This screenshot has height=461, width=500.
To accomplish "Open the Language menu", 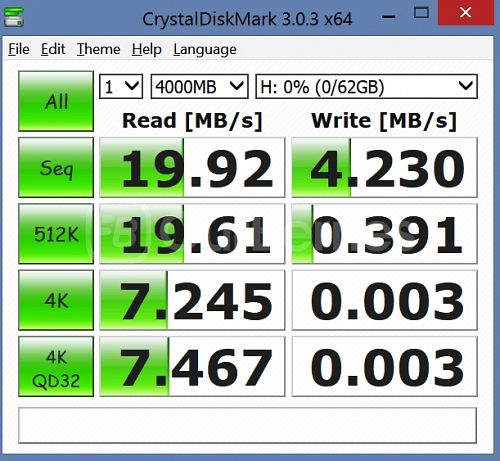I will click(205, 49).
